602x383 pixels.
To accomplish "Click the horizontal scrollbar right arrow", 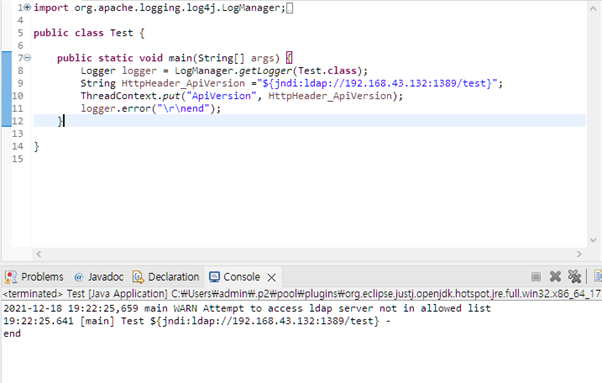I will pyautogui.click(x=579, y=254).
